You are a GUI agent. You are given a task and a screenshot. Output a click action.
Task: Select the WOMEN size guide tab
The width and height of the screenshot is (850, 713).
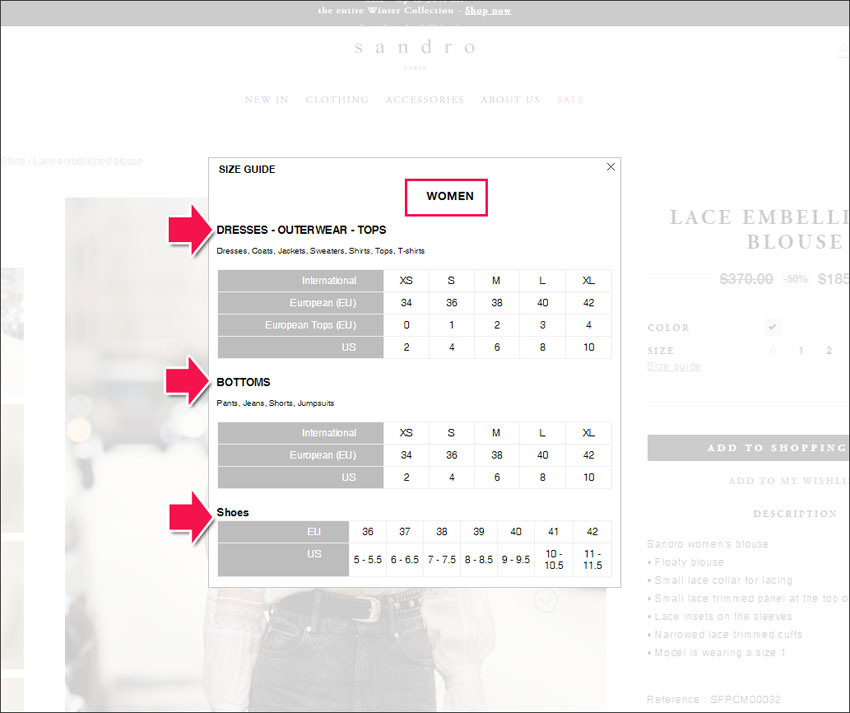[x=449, y=196]
